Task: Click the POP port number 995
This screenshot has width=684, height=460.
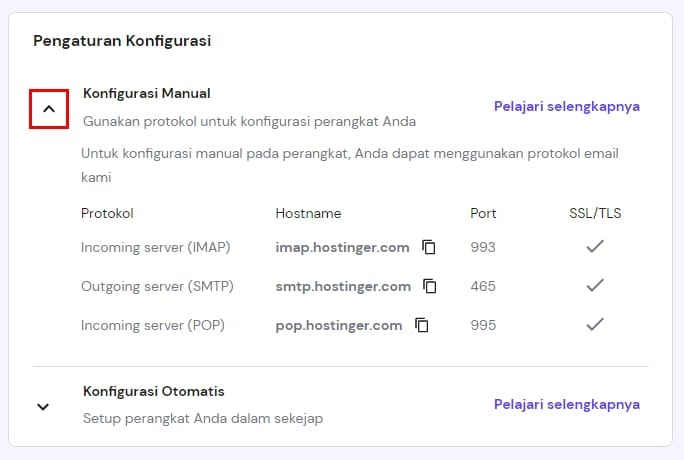Action: 482,325
